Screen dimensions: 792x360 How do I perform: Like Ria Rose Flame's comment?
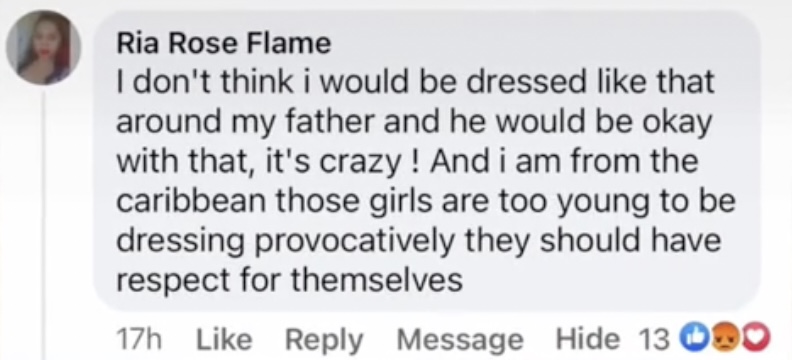pos(224,339)
